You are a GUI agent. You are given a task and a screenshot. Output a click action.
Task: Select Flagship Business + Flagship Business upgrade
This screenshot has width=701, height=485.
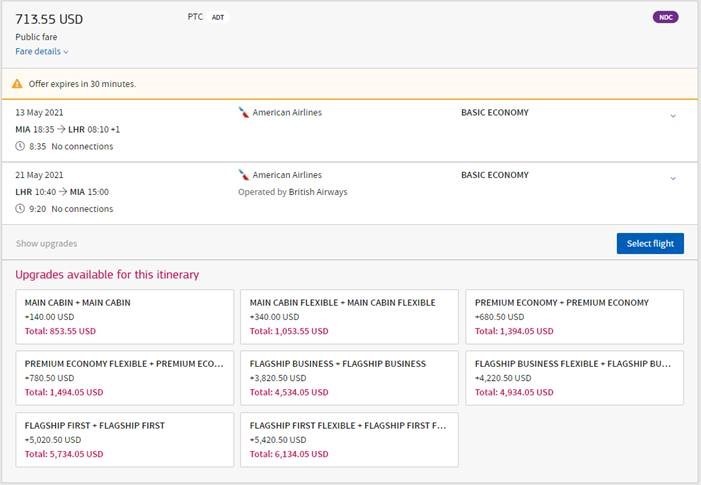349,377
